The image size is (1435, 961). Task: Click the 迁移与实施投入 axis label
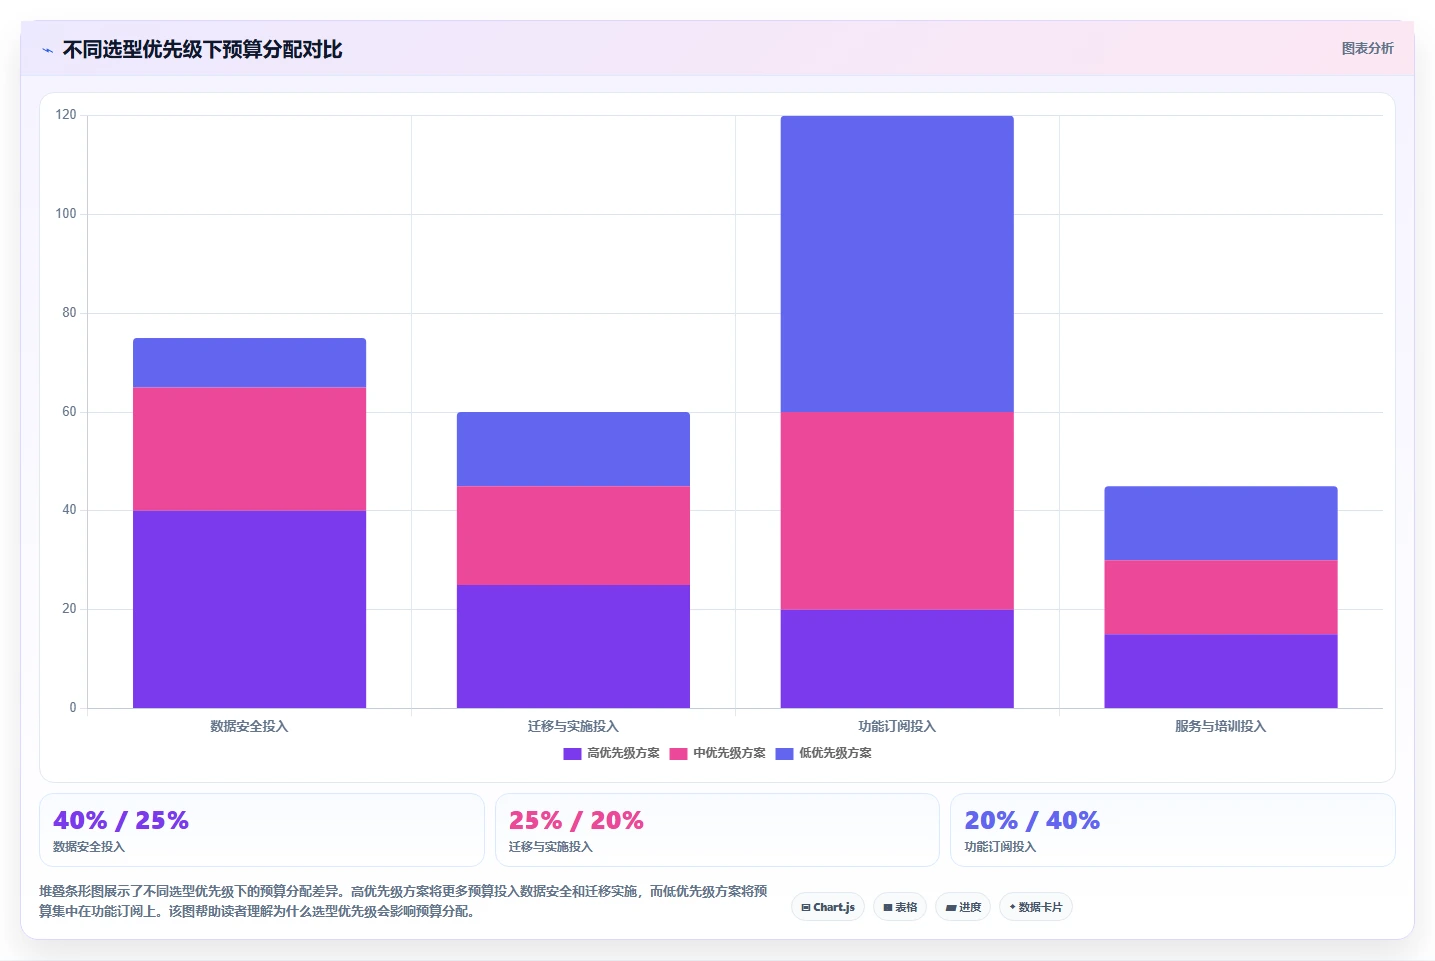point(573,726)
